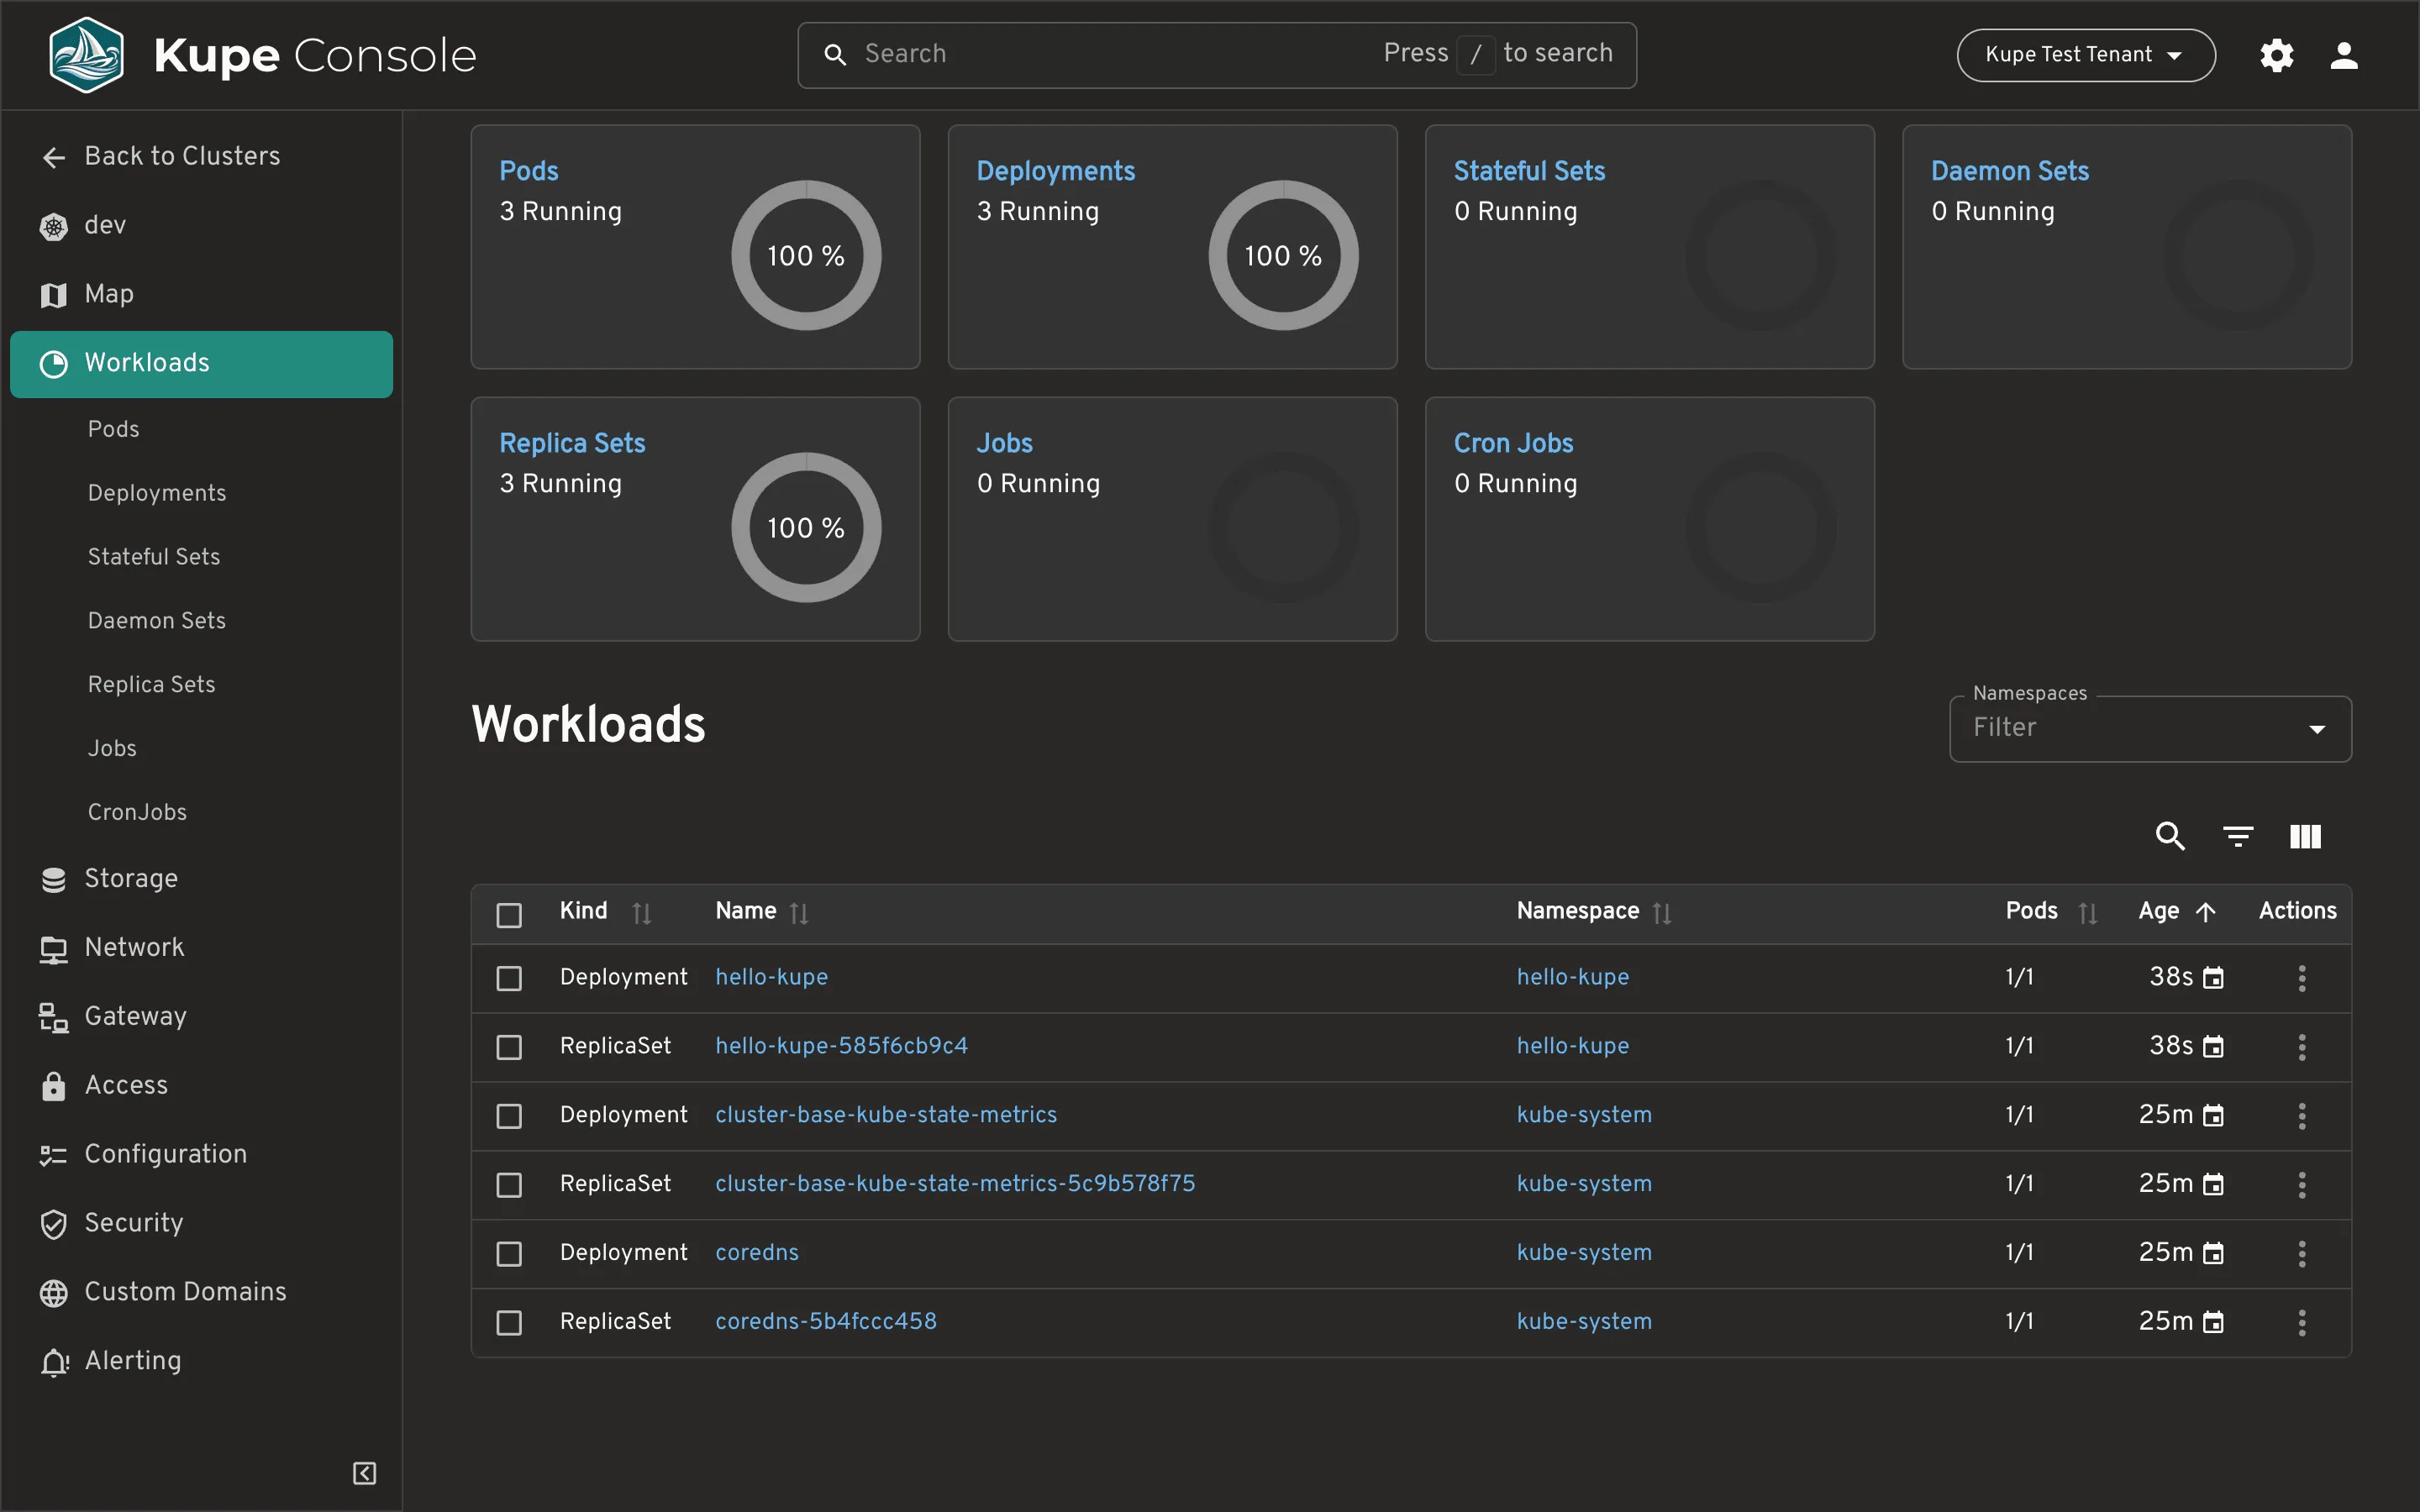Toggle the select-all header checkbox

point(509,915)
